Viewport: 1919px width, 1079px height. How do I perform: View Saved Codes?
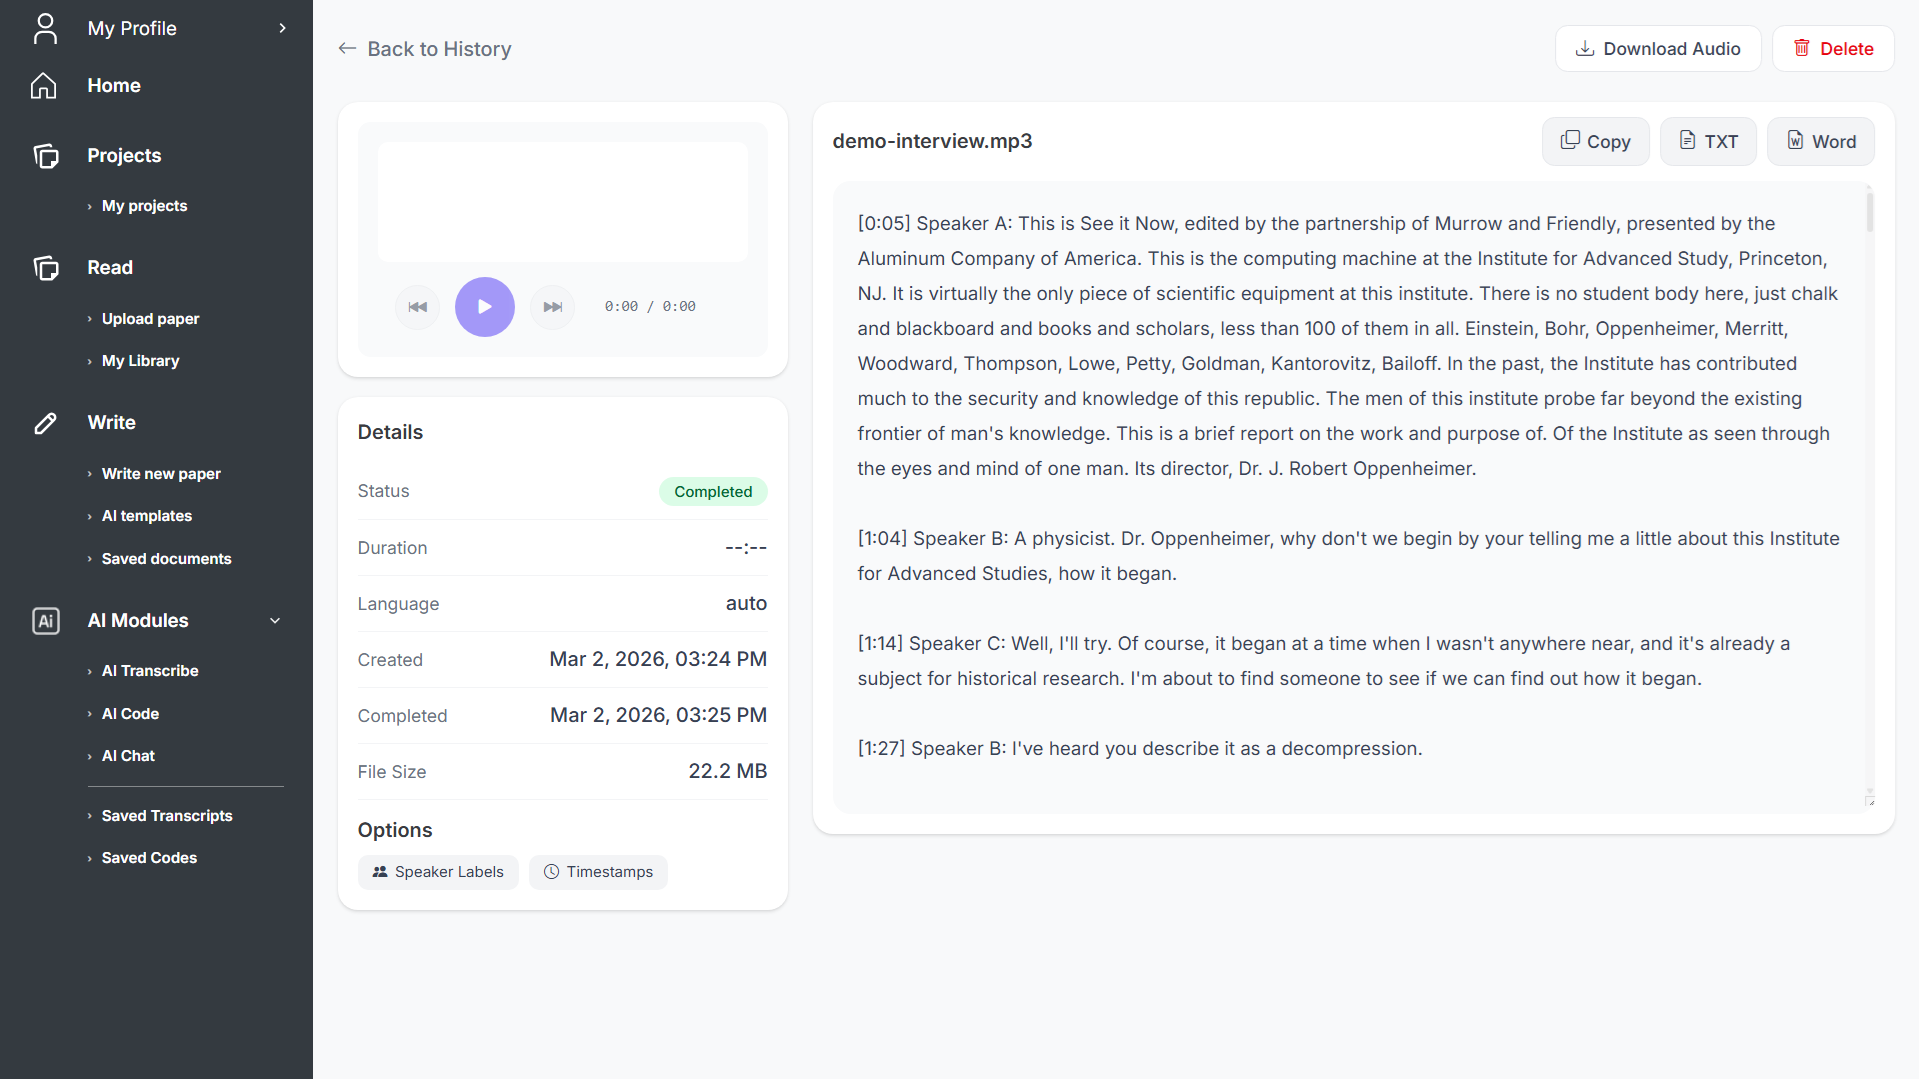pyautogui.click(x=149, y=858)
